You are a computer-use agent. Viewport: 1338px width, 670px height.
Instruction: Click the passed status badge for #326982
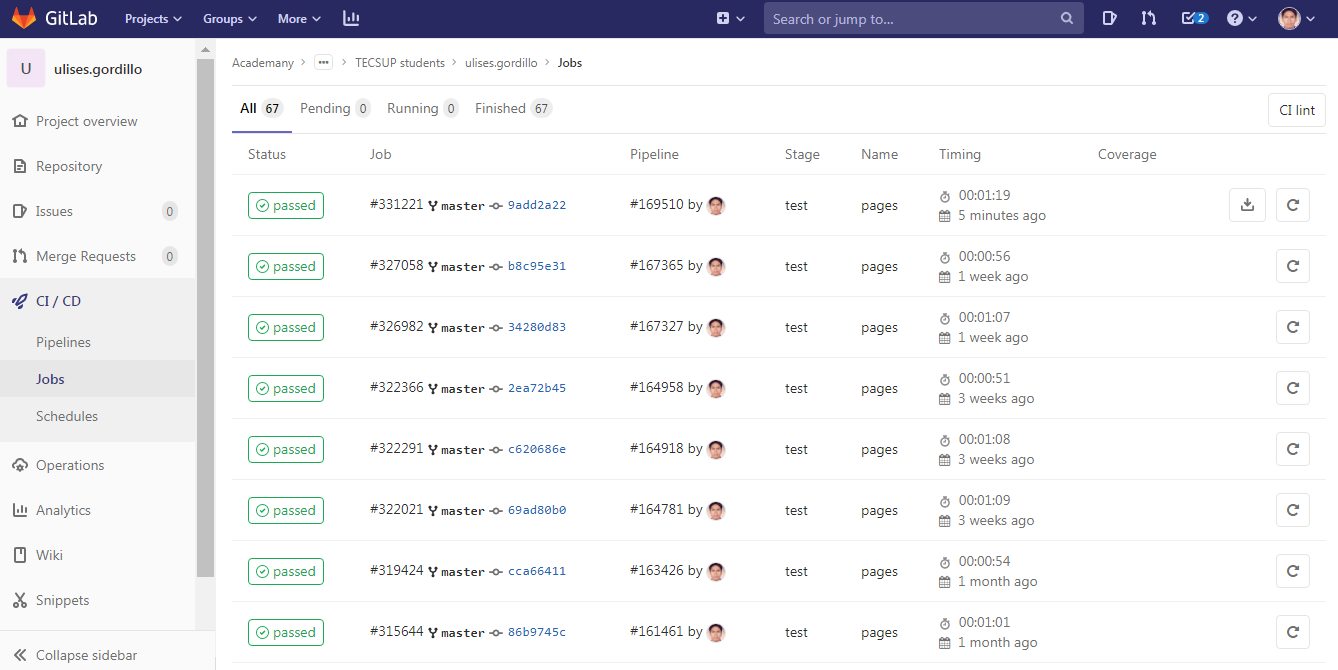click(x=286, y=327)
